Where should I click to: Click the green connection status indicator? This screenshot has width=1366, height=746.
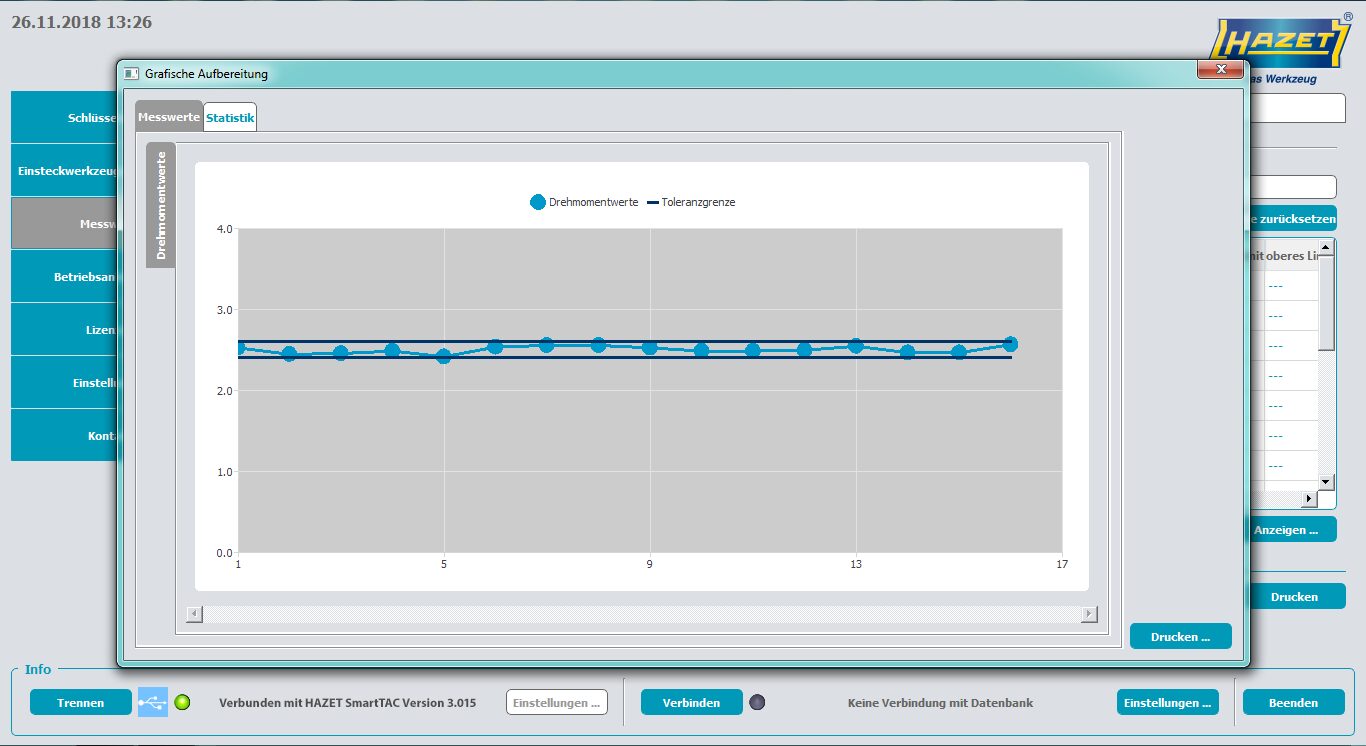tap(182, 702)
